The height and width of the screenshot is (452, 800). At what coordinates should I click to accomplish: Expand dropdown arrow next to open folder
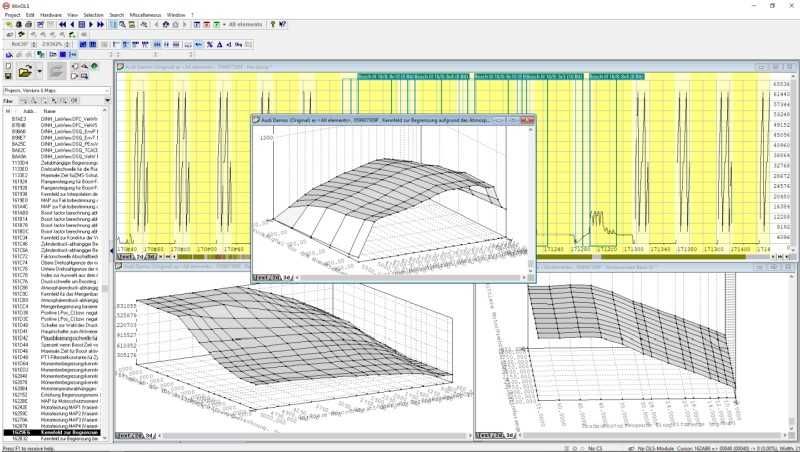coord(40,72)
